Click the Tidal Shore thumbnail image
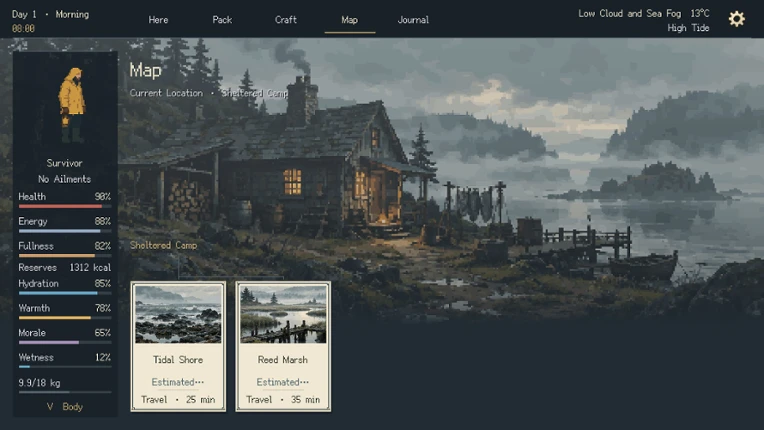This screenshot has width=764, height=430. (x=178, y=315)
